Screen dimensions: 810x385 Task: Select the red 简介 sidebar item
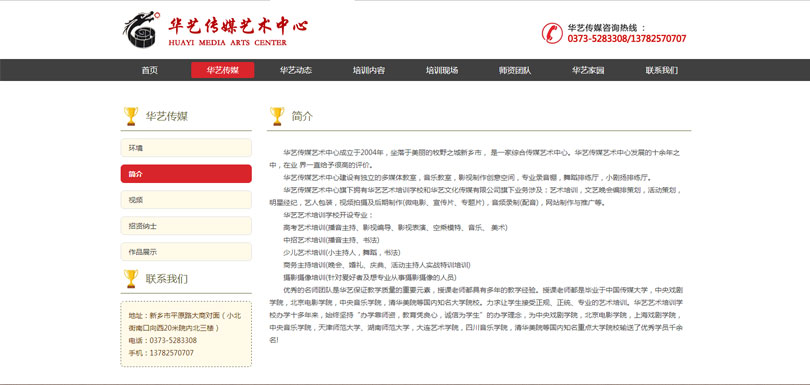pos(186,174)
